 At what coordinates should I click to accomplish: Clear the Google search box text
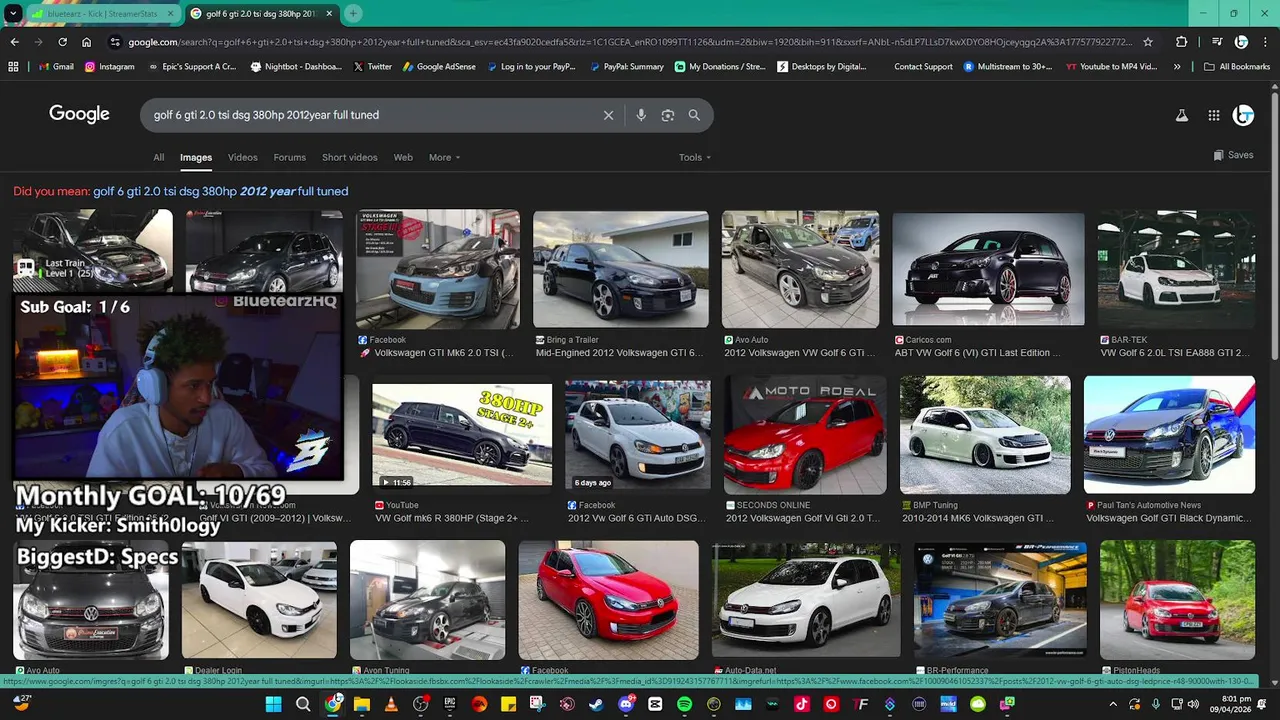608,115
